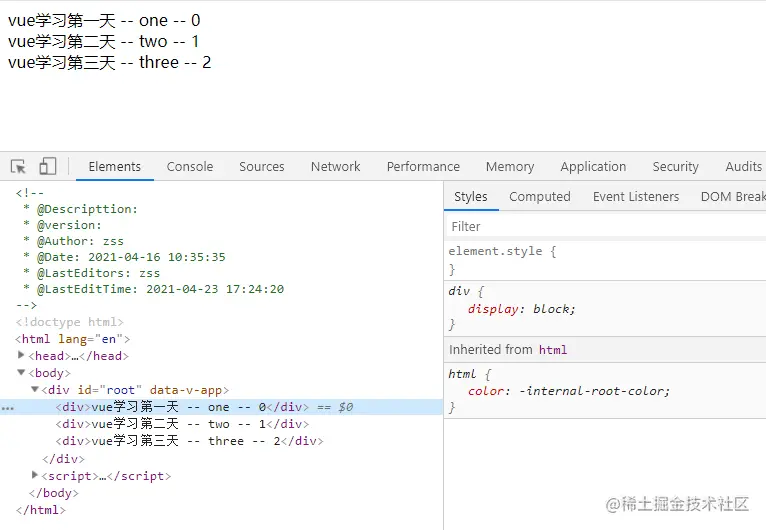
Task: Collapse the div id root node
Action: (x=34, y=389)
